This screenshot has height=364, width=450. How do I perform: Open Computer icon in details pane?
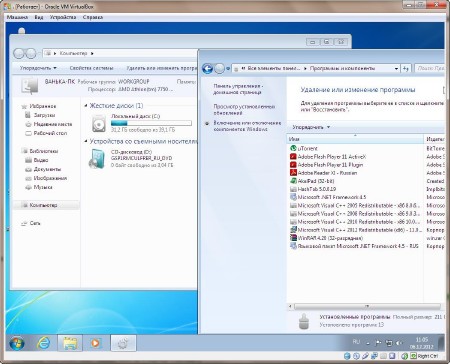[30, 86]
